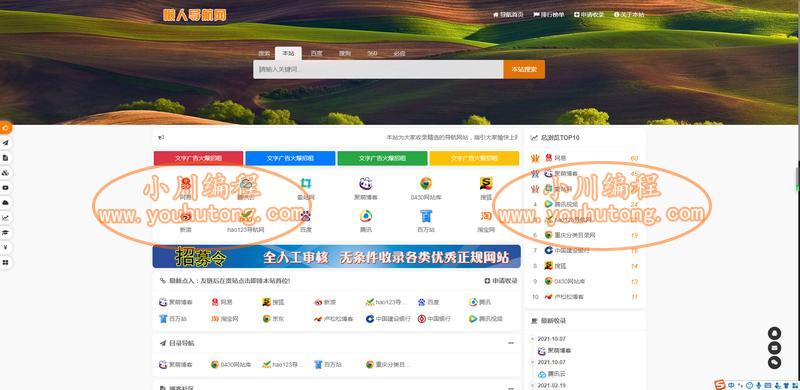This screenshot has height=390, width=800.
Task: Open the 申请收录 link above latest entries
Action: click(x=501, y=281)
